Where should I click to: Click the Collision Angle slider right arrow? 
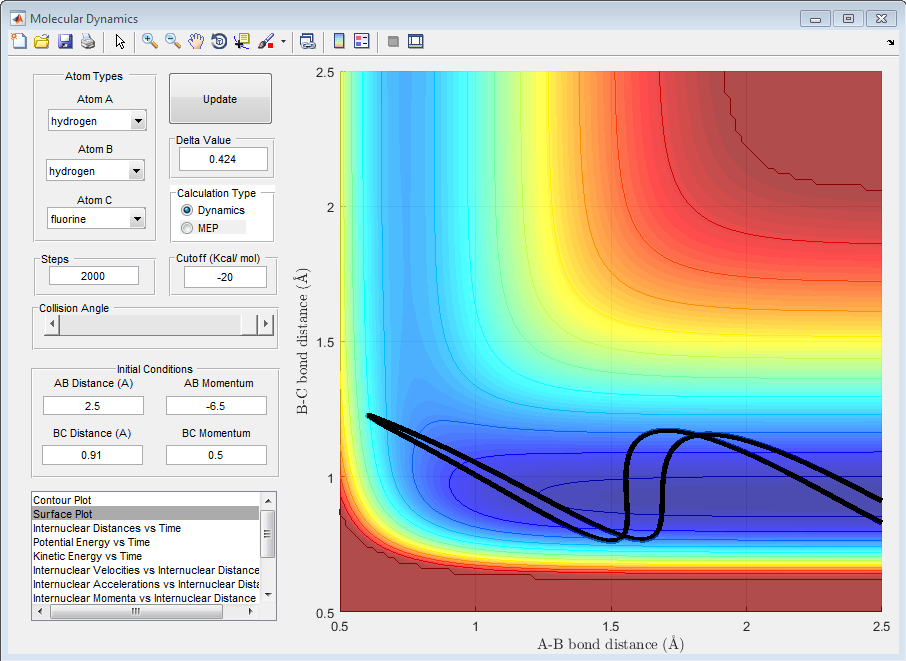click(265, 324)
